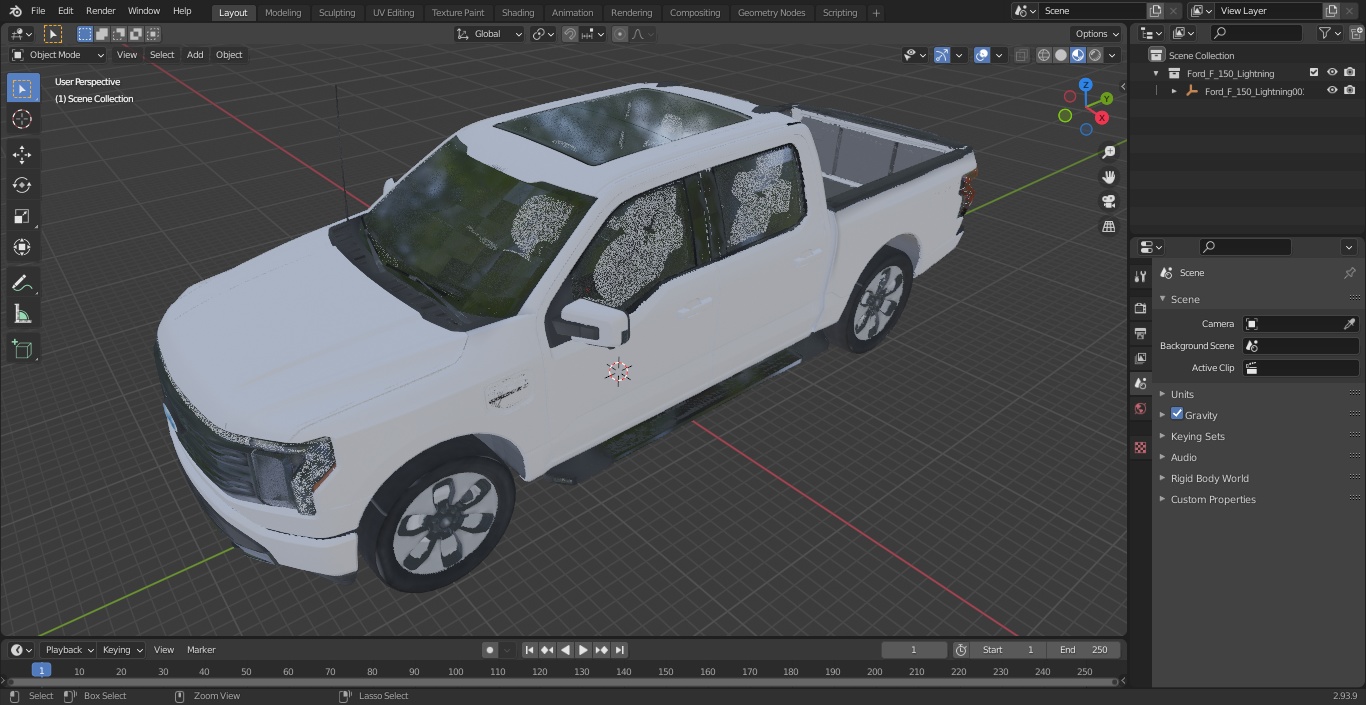
Task: Open the viewport Select menu
Action: tap(162, 55)
